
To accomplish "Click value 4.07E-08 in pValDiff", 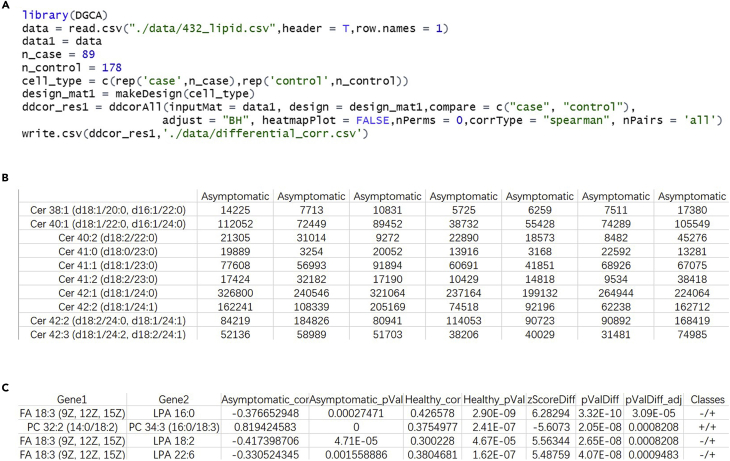I will tap(600, 454).
